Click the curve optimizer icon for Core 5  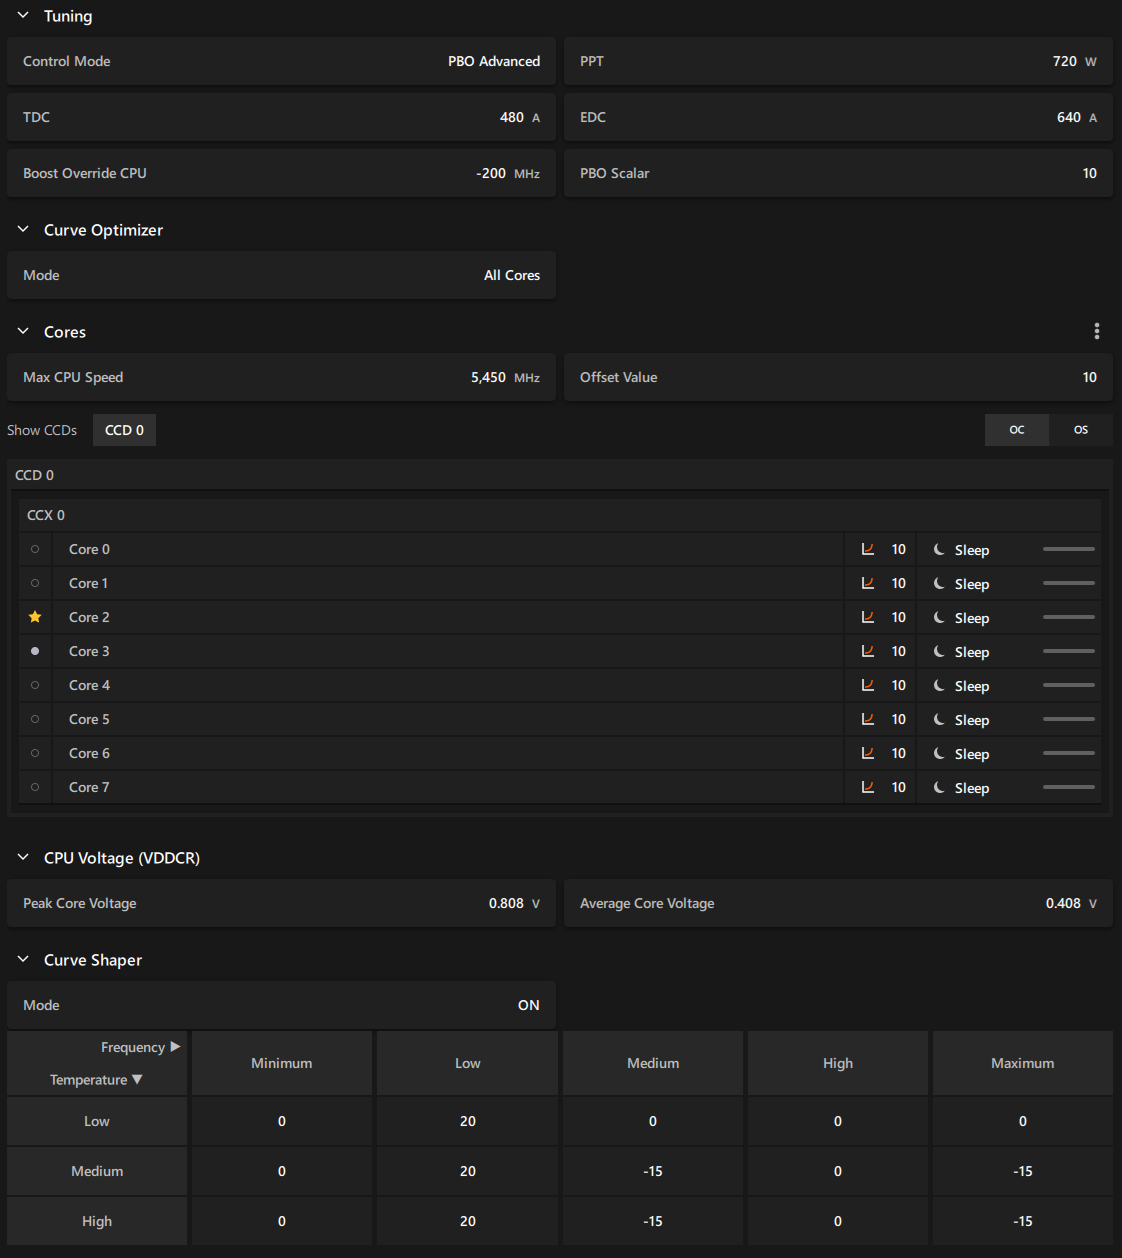point(868,719)
